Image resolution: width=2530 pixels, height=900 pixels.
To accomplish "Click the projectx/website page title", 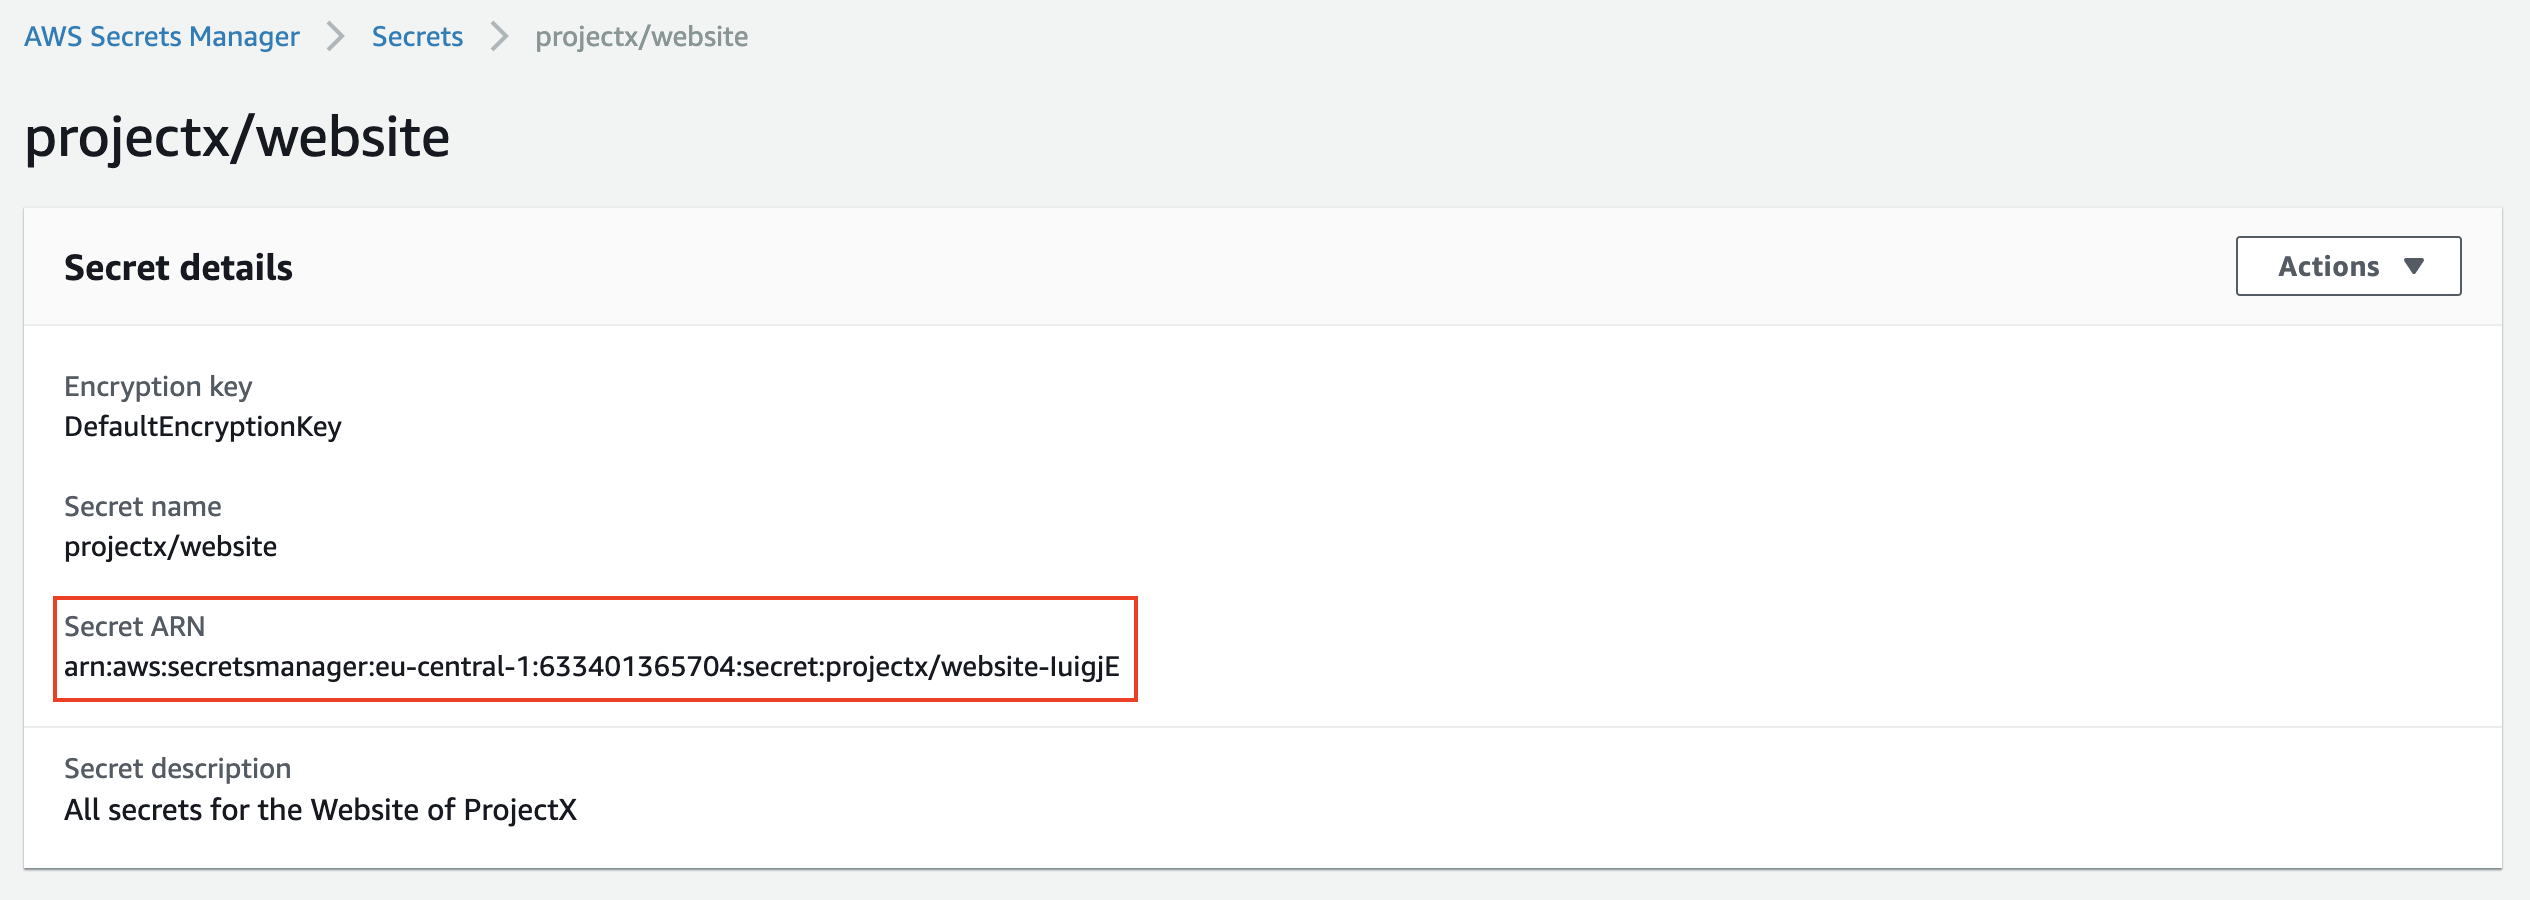I will (x=237, y=137).
